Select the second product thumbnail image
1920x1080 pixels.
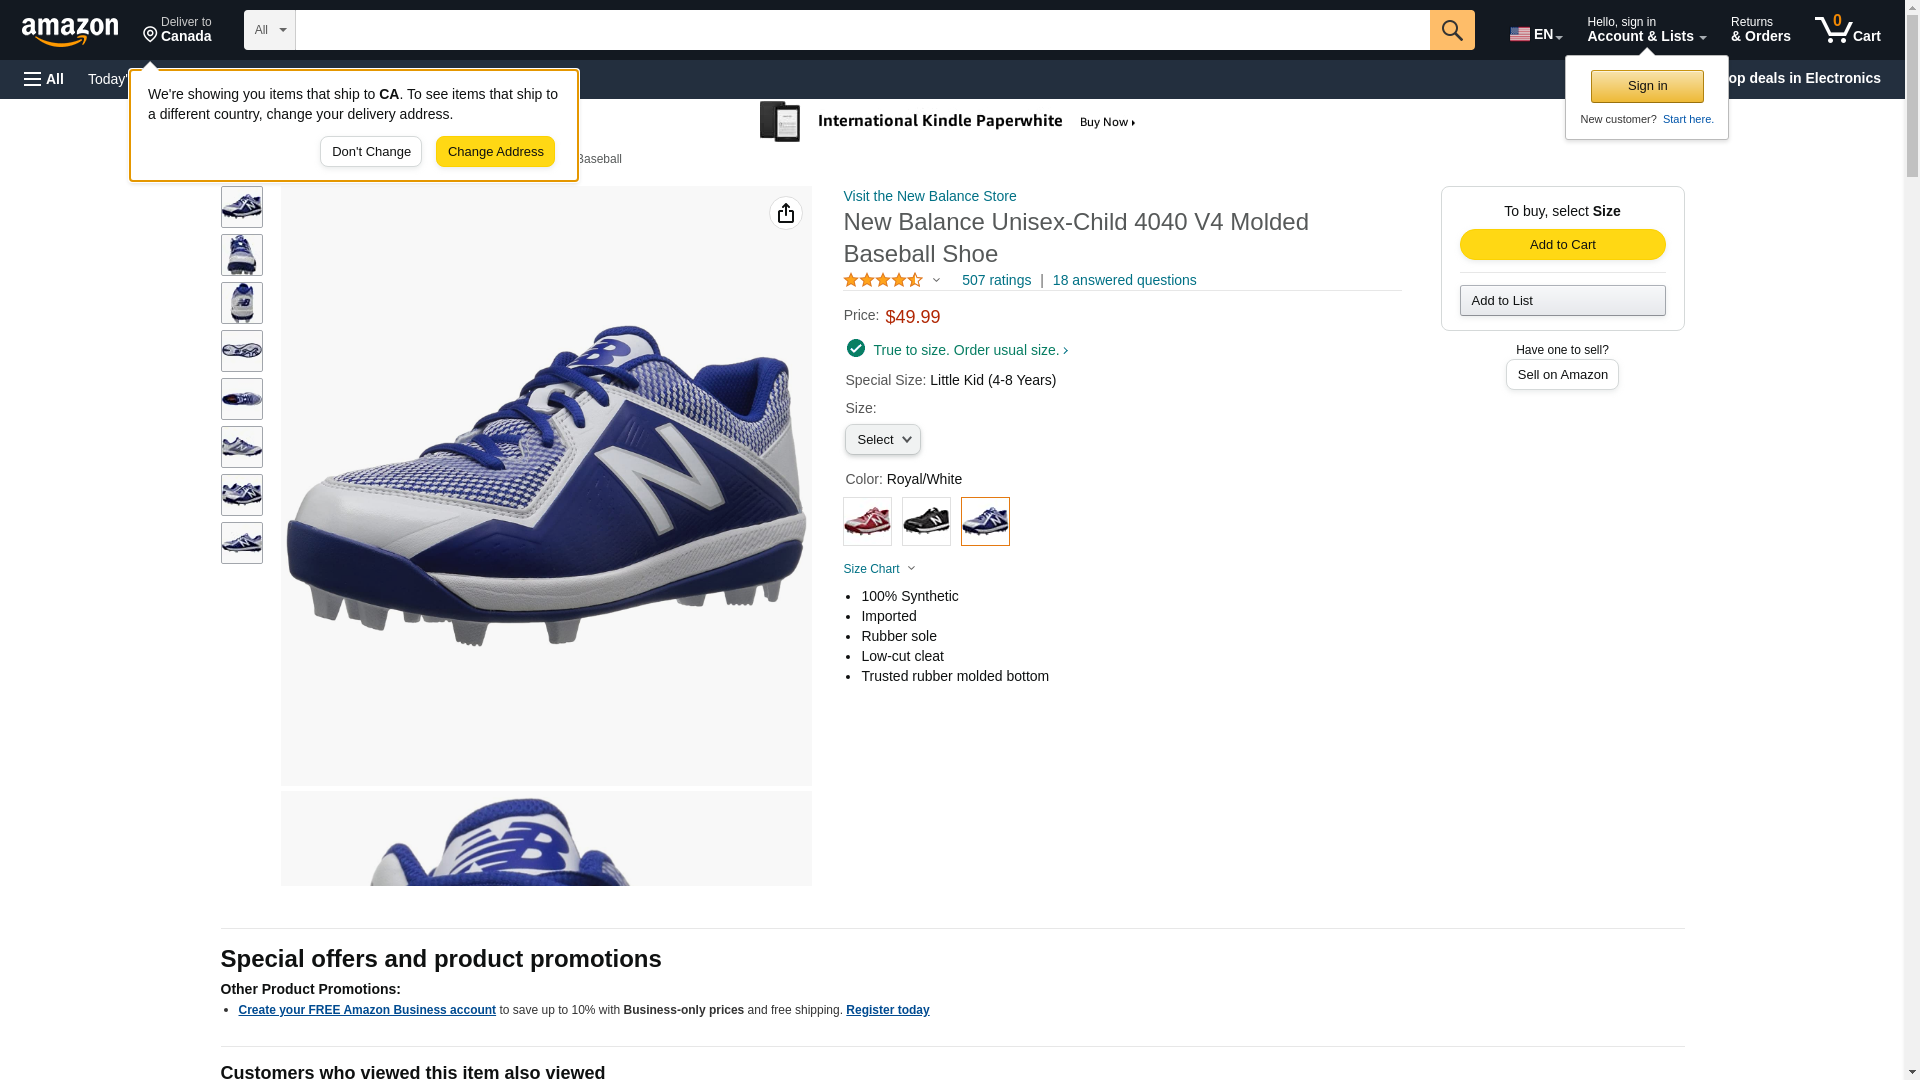[x=242, y=255]
